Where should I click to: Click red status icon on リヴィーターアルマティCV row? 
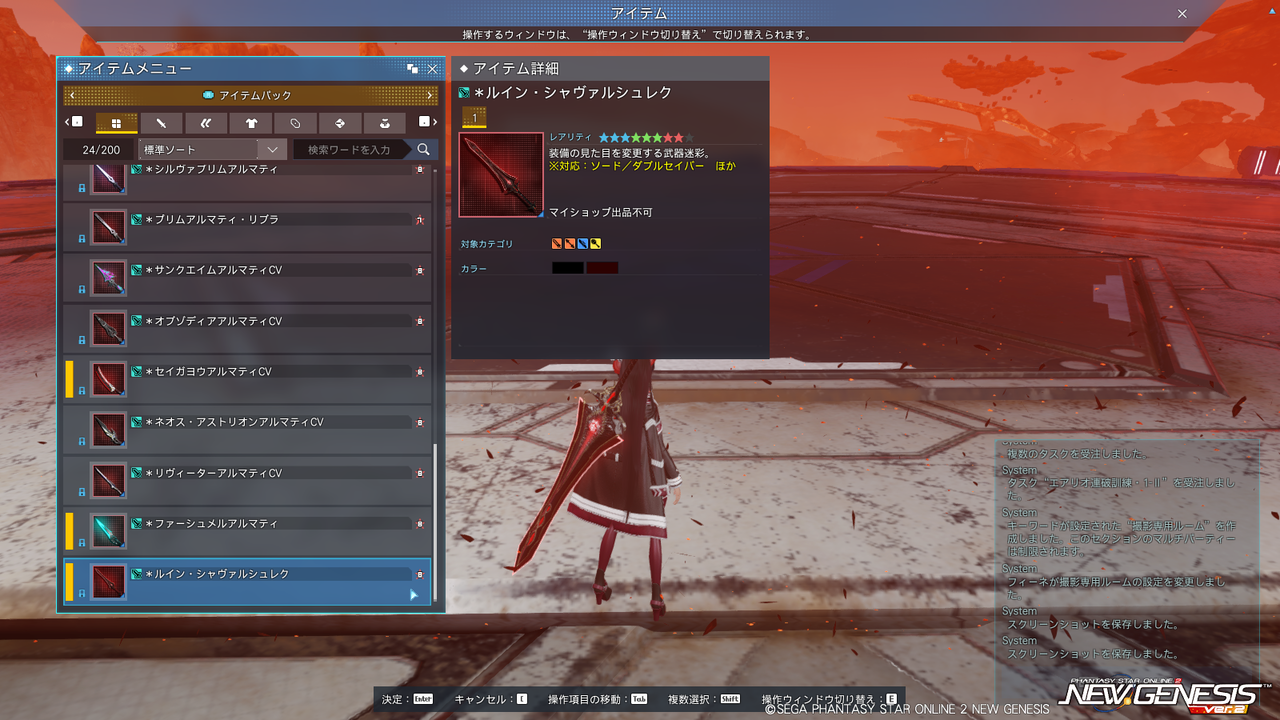coord(420,473)
